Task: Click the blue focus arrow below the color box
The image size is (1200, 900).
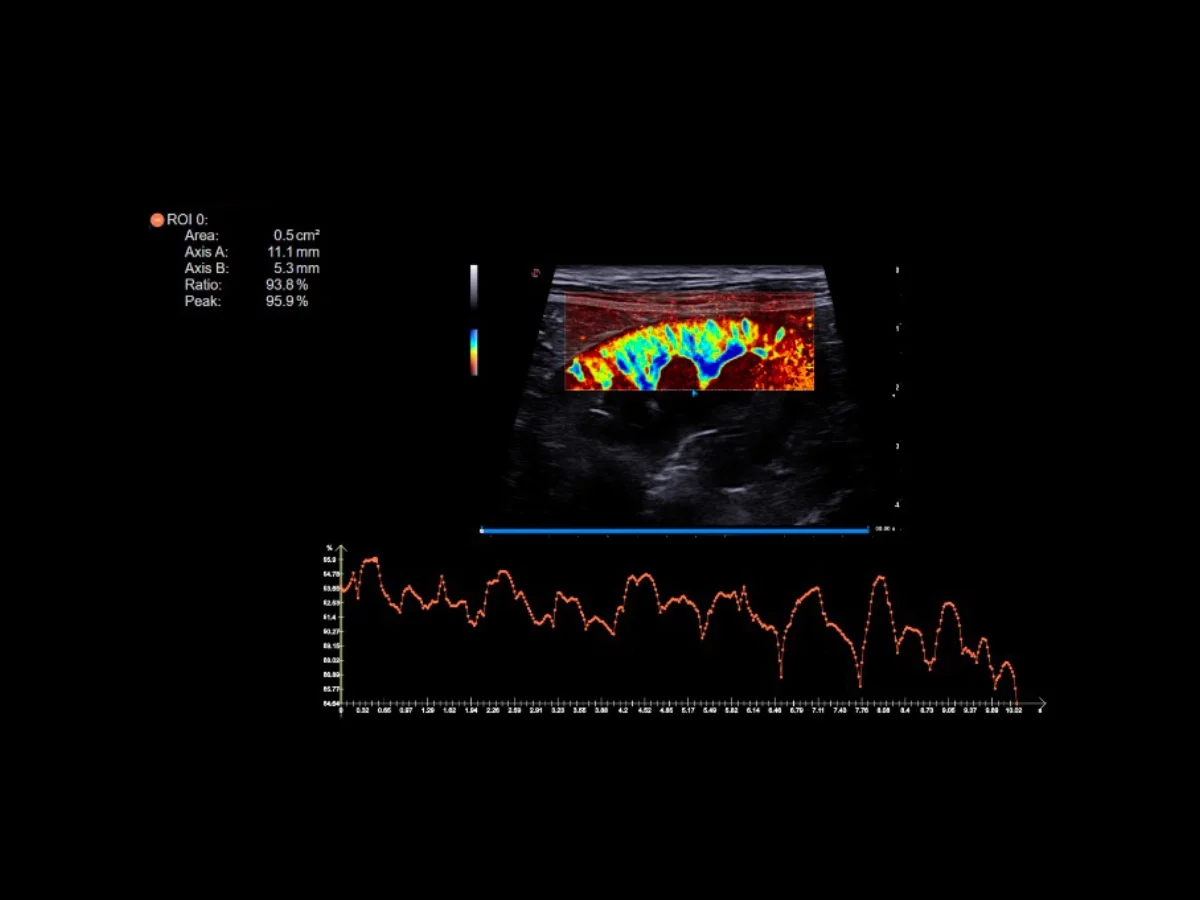Action: pos(695,394)
